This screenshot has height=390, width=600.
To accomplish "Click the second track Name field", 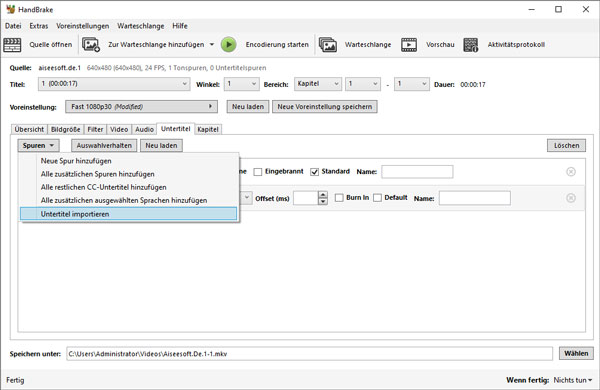I will (x=474, y=198).
